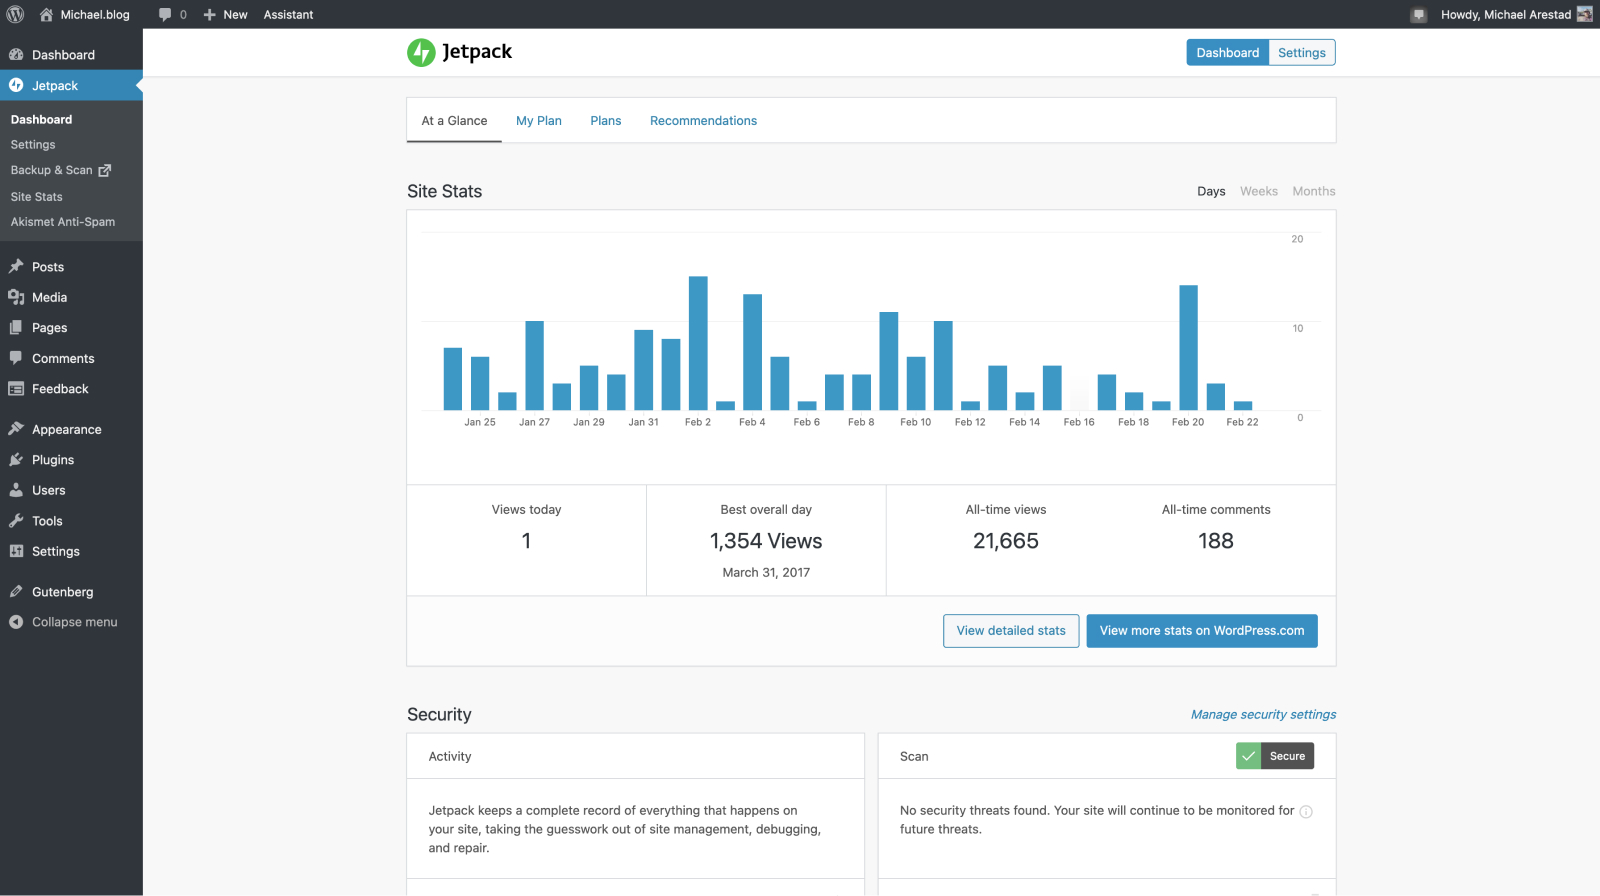Click the scan info icon

click(x=1306, y=812)
